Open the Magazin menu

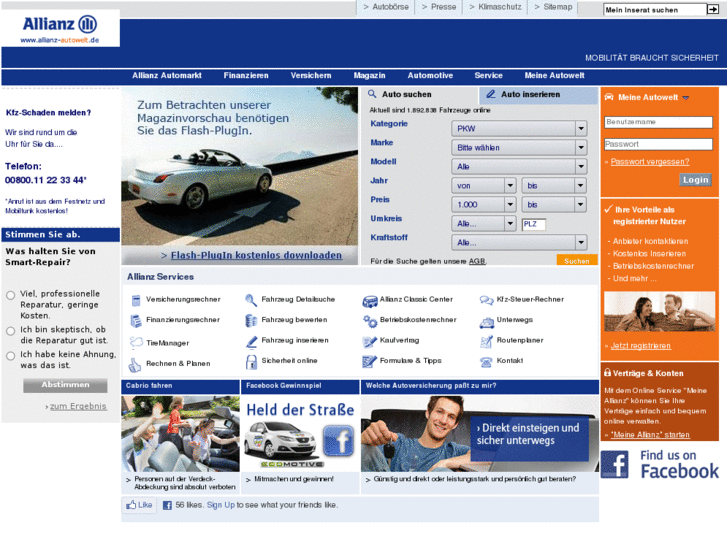click(370, 76)
